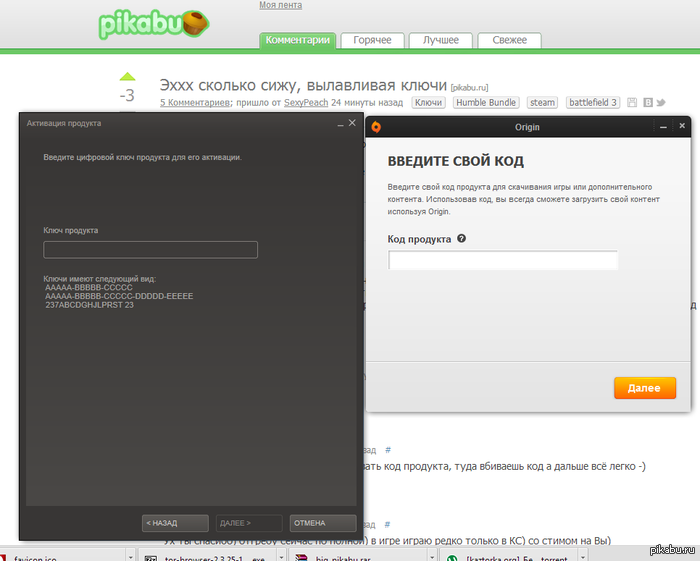This screenshot has width=700, height=561.
Task: Share the post via VK icon
Action: pyautogui.click(x=647, y=103)
